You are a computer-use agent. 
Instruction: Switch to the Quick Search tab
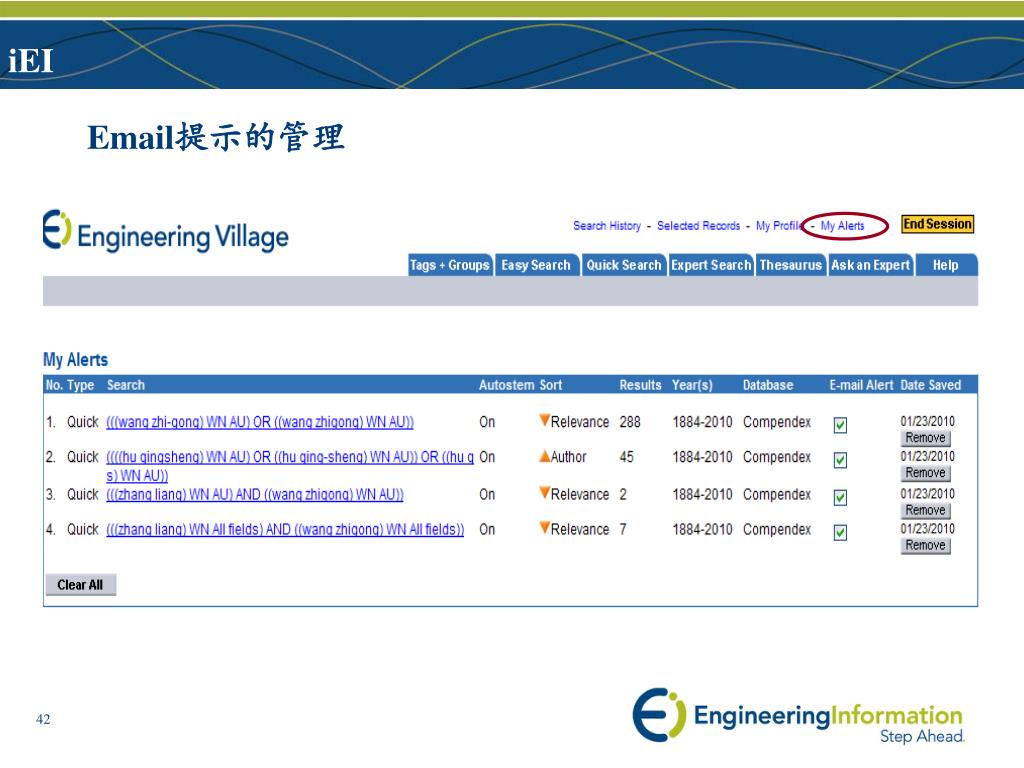(624, 265)
